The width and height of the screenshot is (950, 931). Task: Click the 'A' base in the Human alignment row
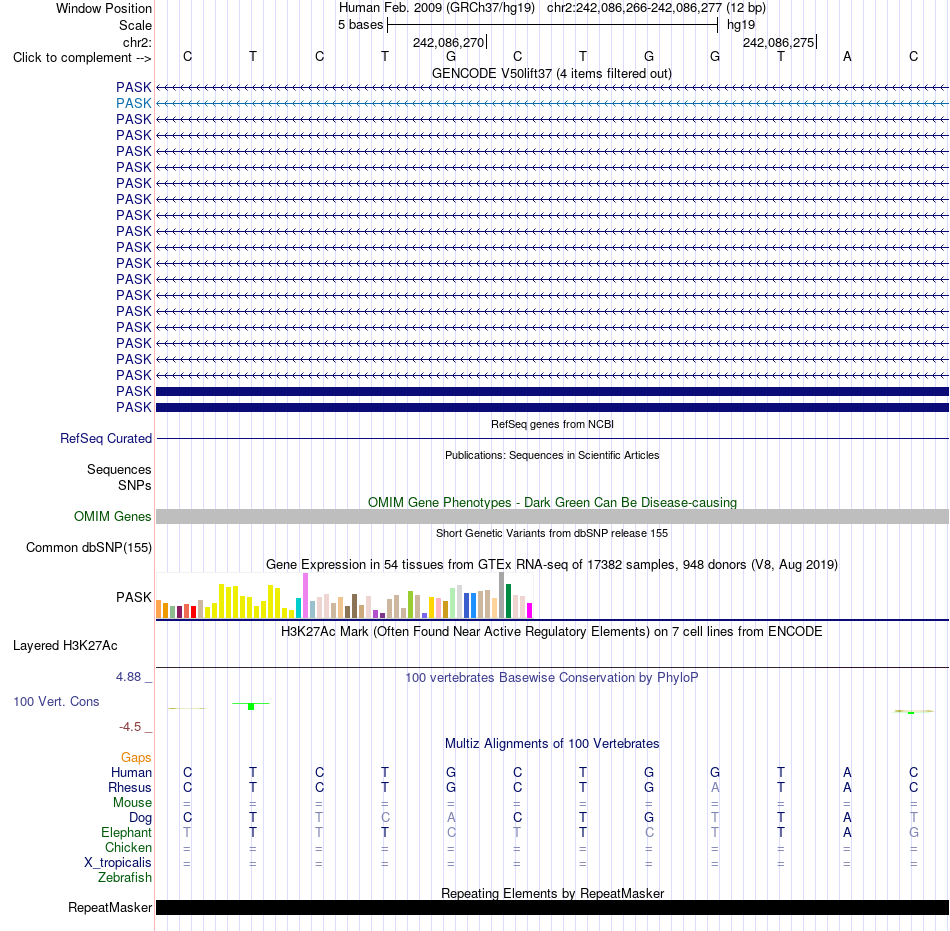(847, 772)
